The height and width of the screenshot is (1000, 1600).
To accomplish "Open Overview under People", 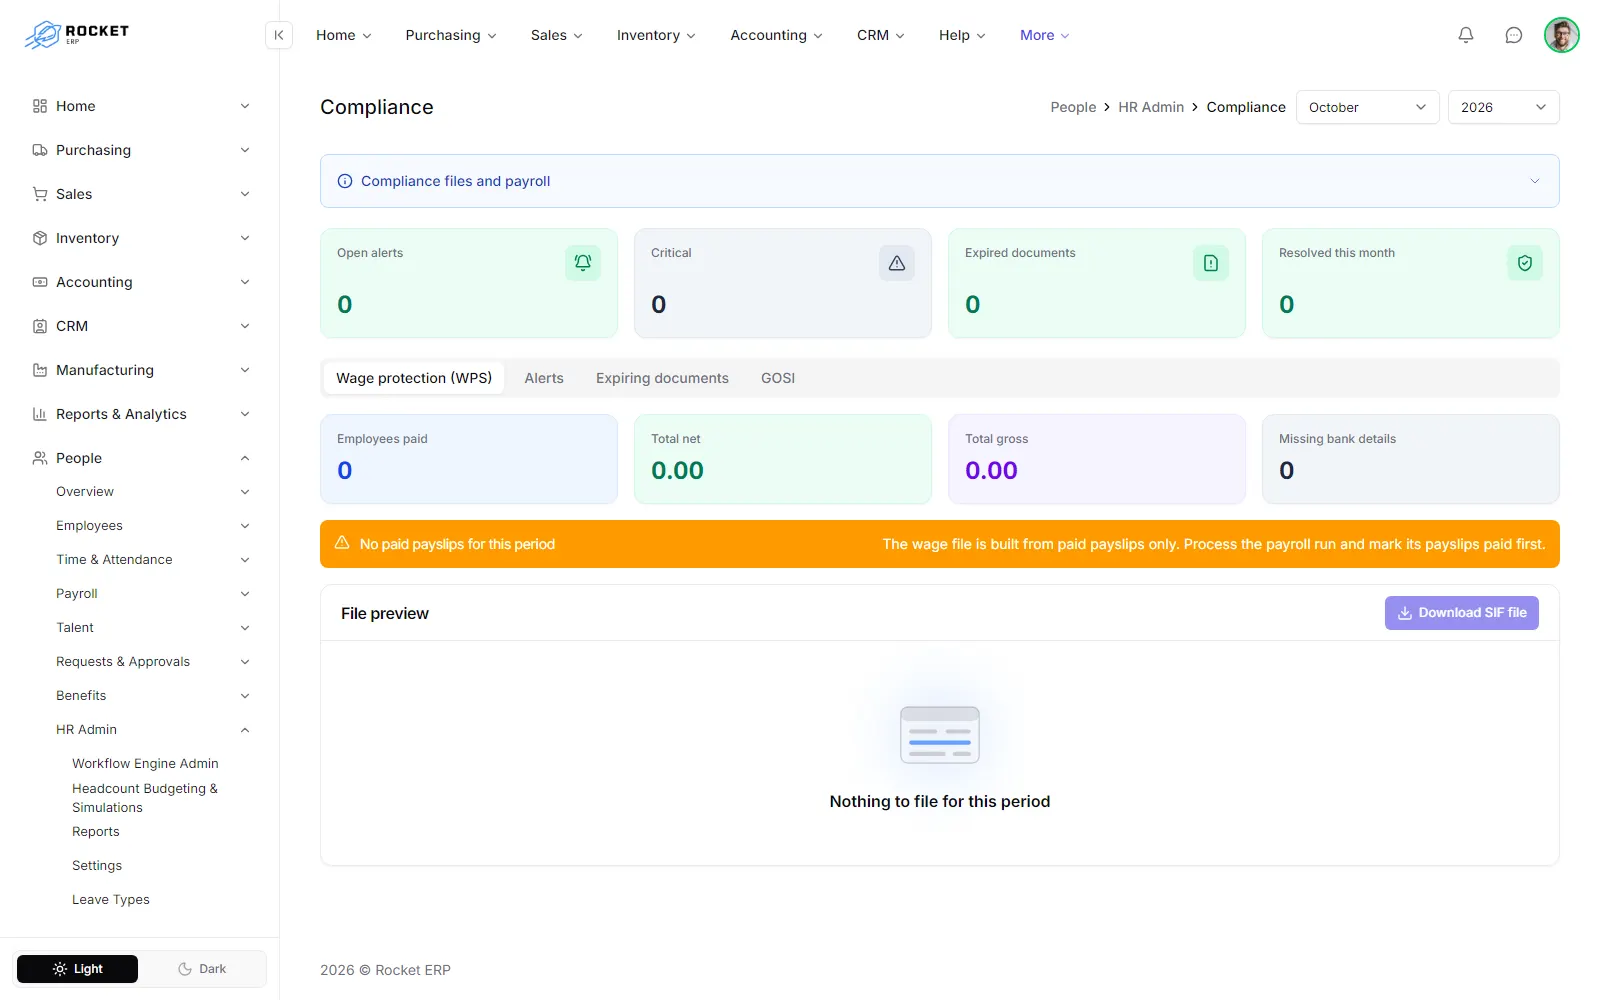I will click(152, 492).
